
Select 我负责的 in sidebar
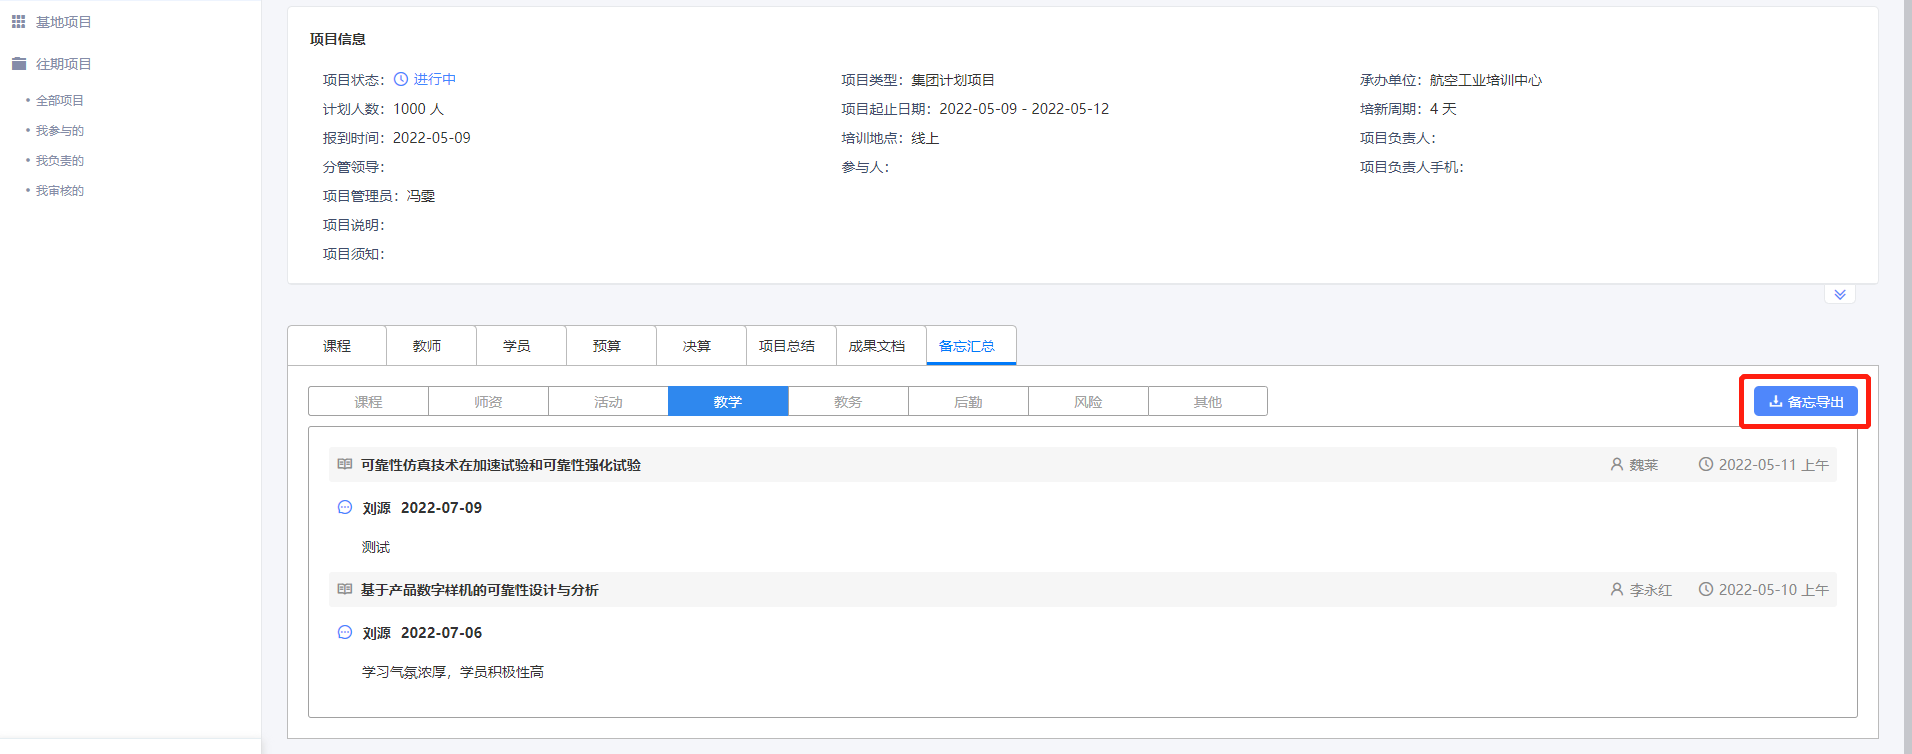point(60,160)
